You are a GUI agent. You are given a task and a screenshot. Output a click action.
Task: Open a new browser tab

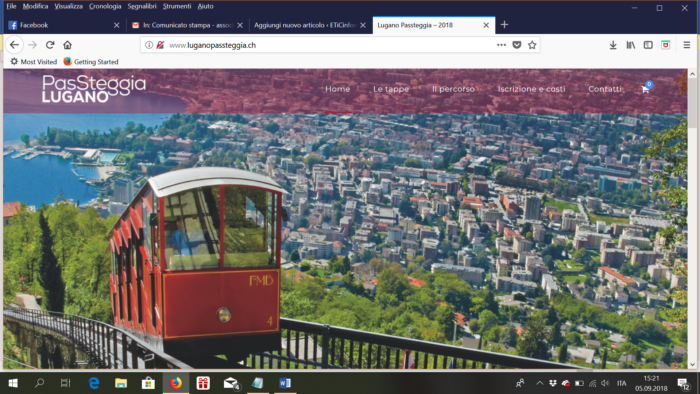(x=504, y=25)
